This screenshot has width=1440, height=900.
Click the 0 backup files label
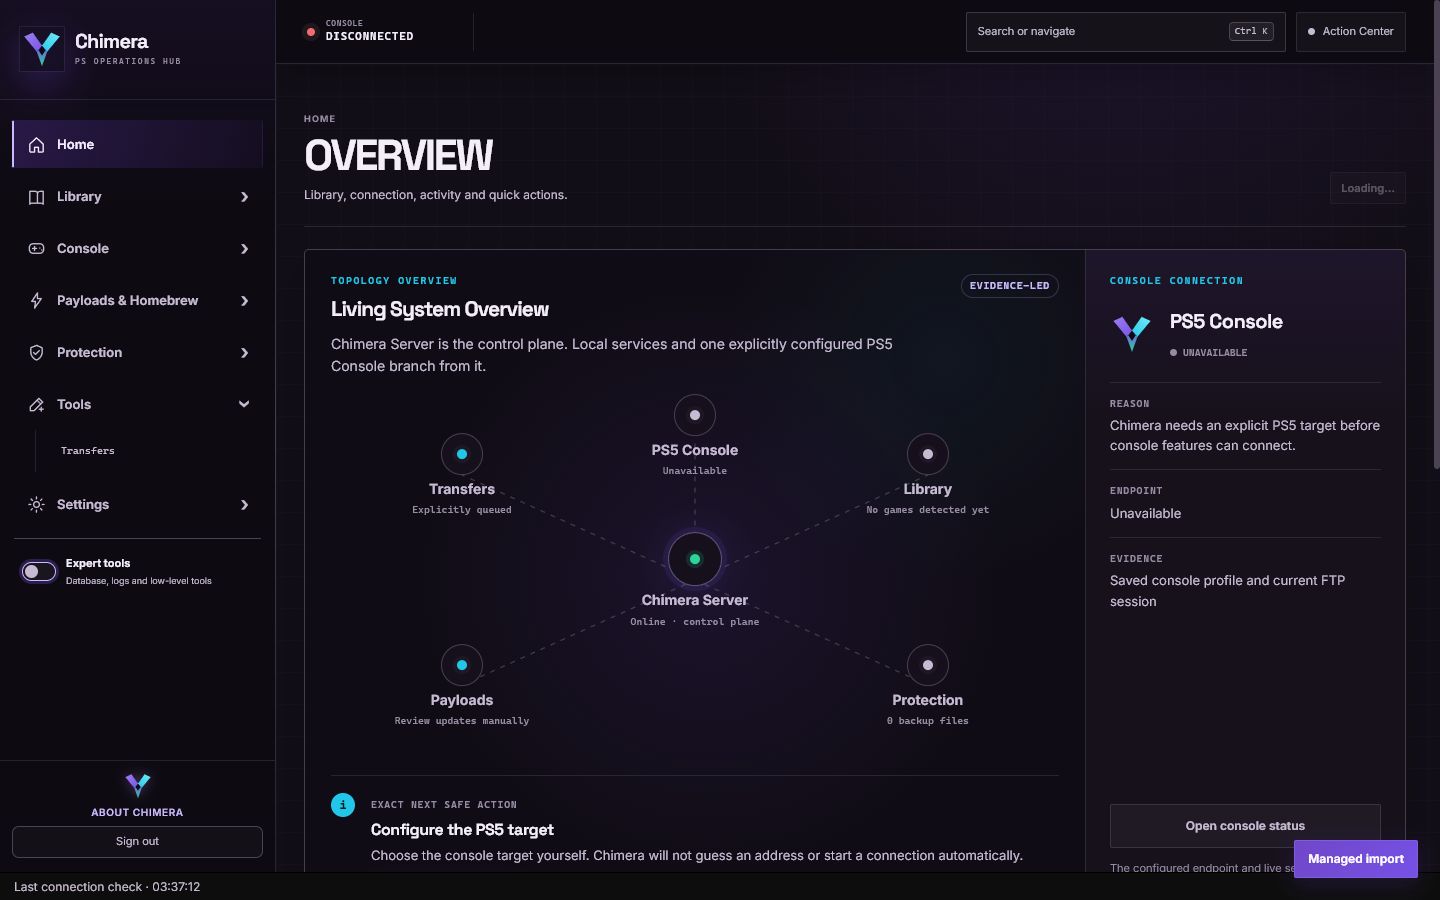(x=928, y=721)
